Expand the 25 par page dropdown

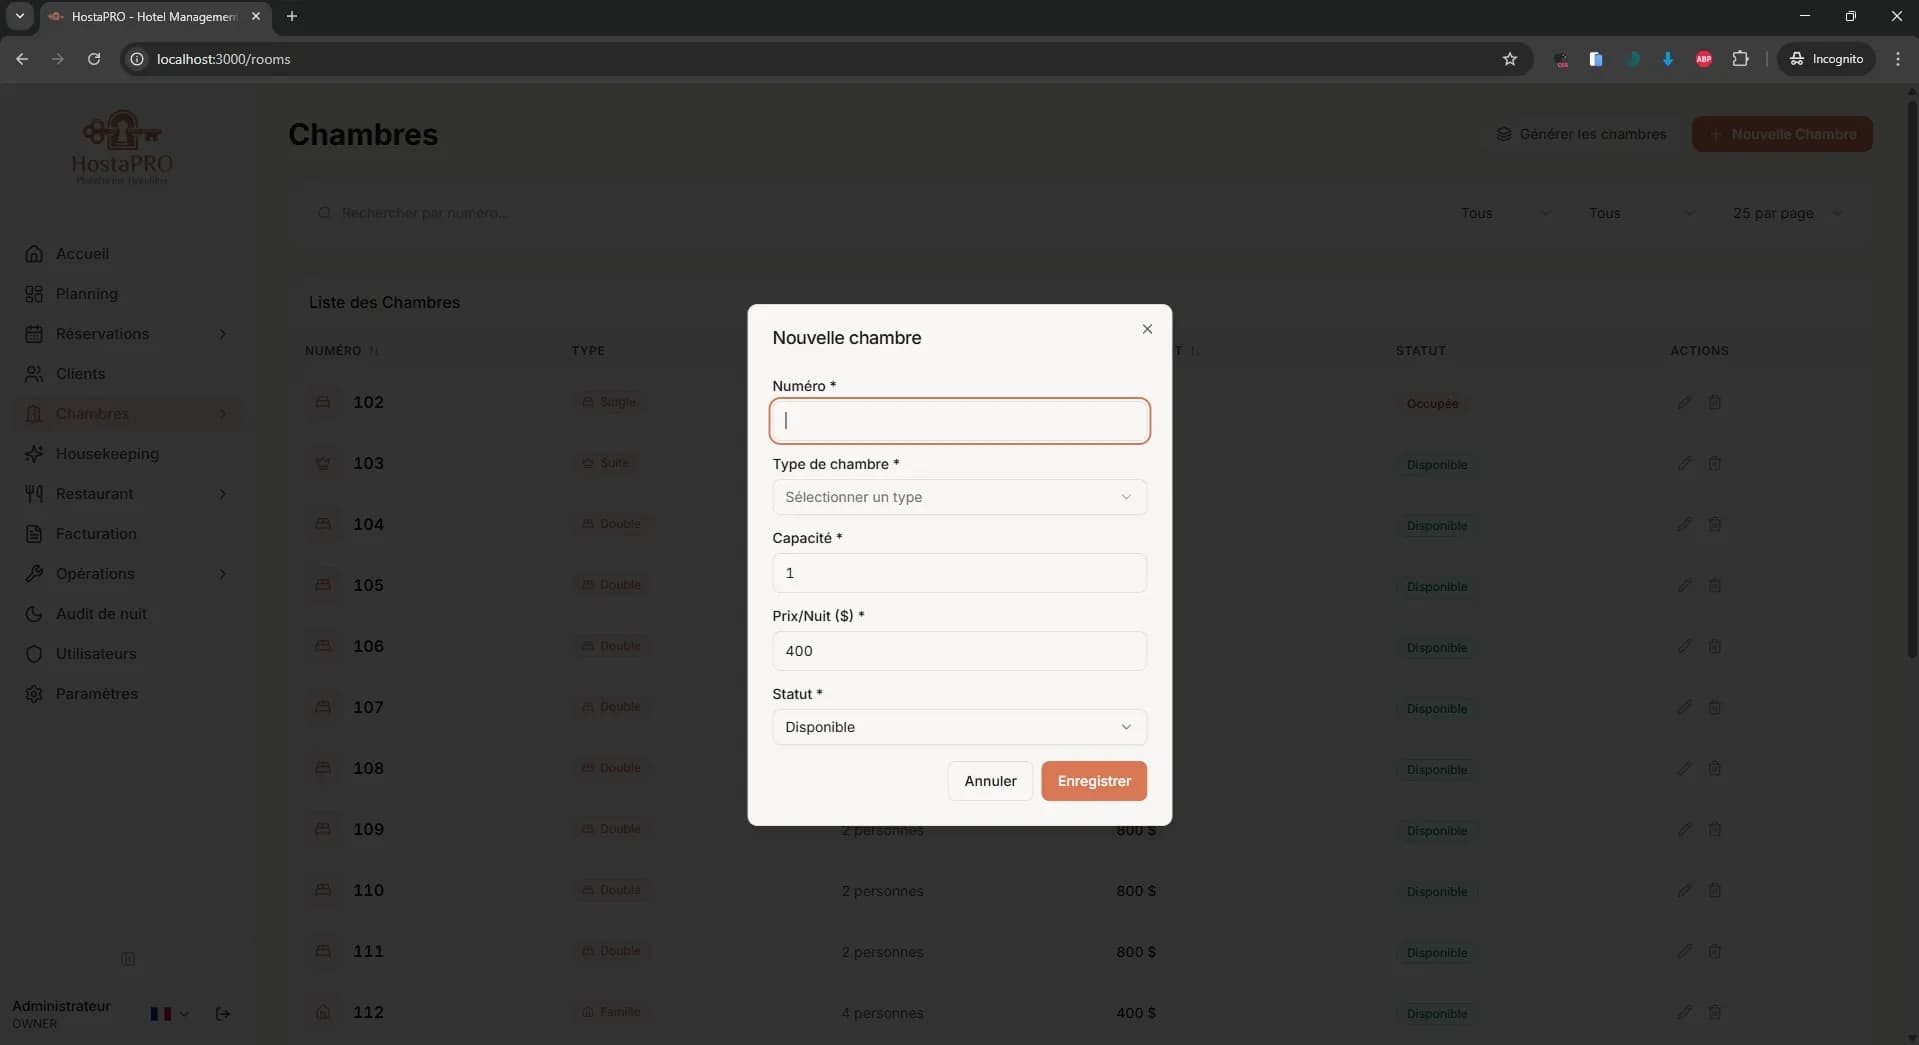1788,213
